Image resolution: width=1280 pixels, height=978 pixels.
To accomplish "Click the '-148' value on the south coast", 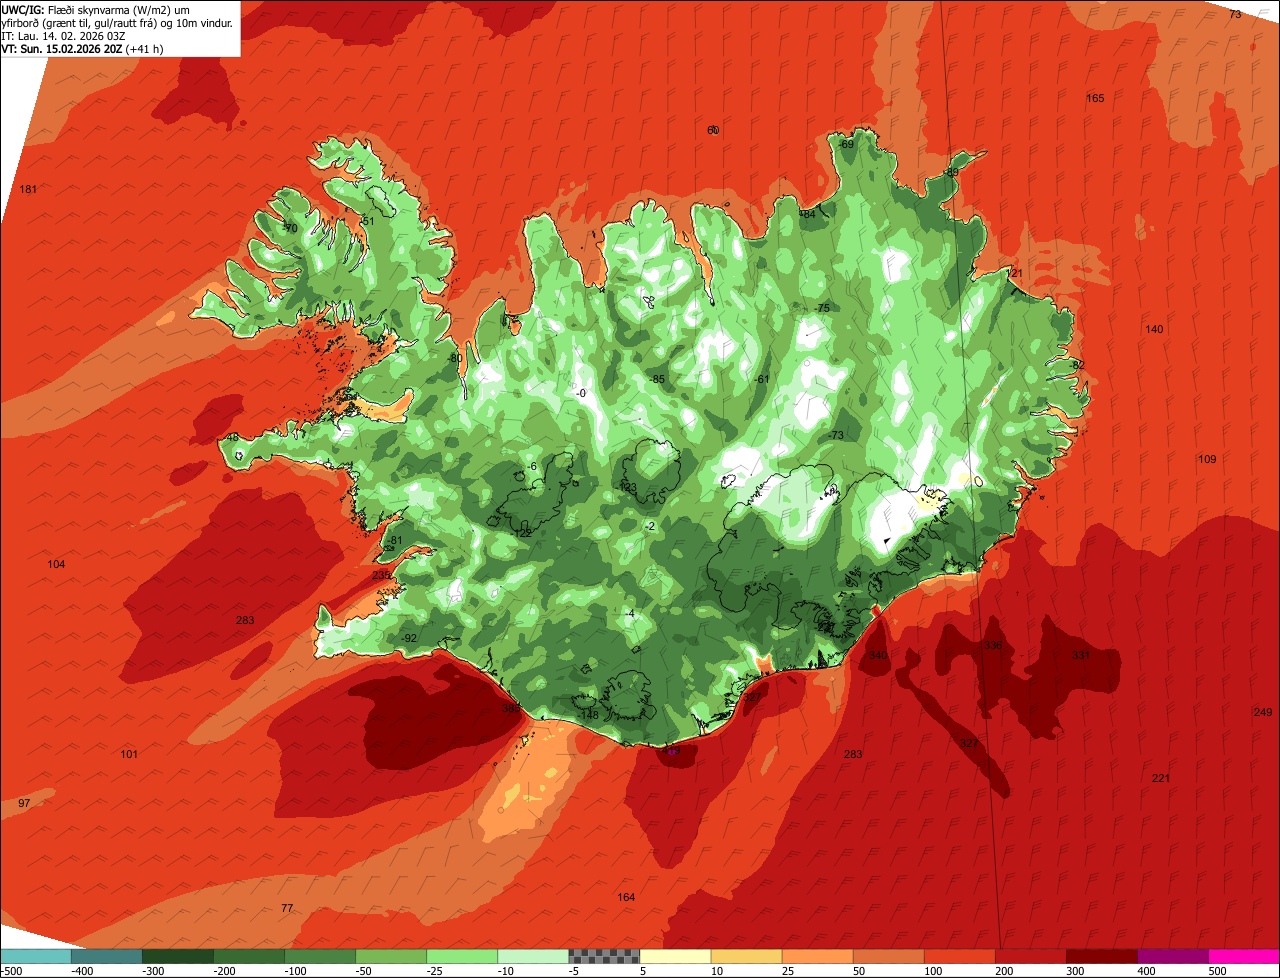I will (588, 714).
